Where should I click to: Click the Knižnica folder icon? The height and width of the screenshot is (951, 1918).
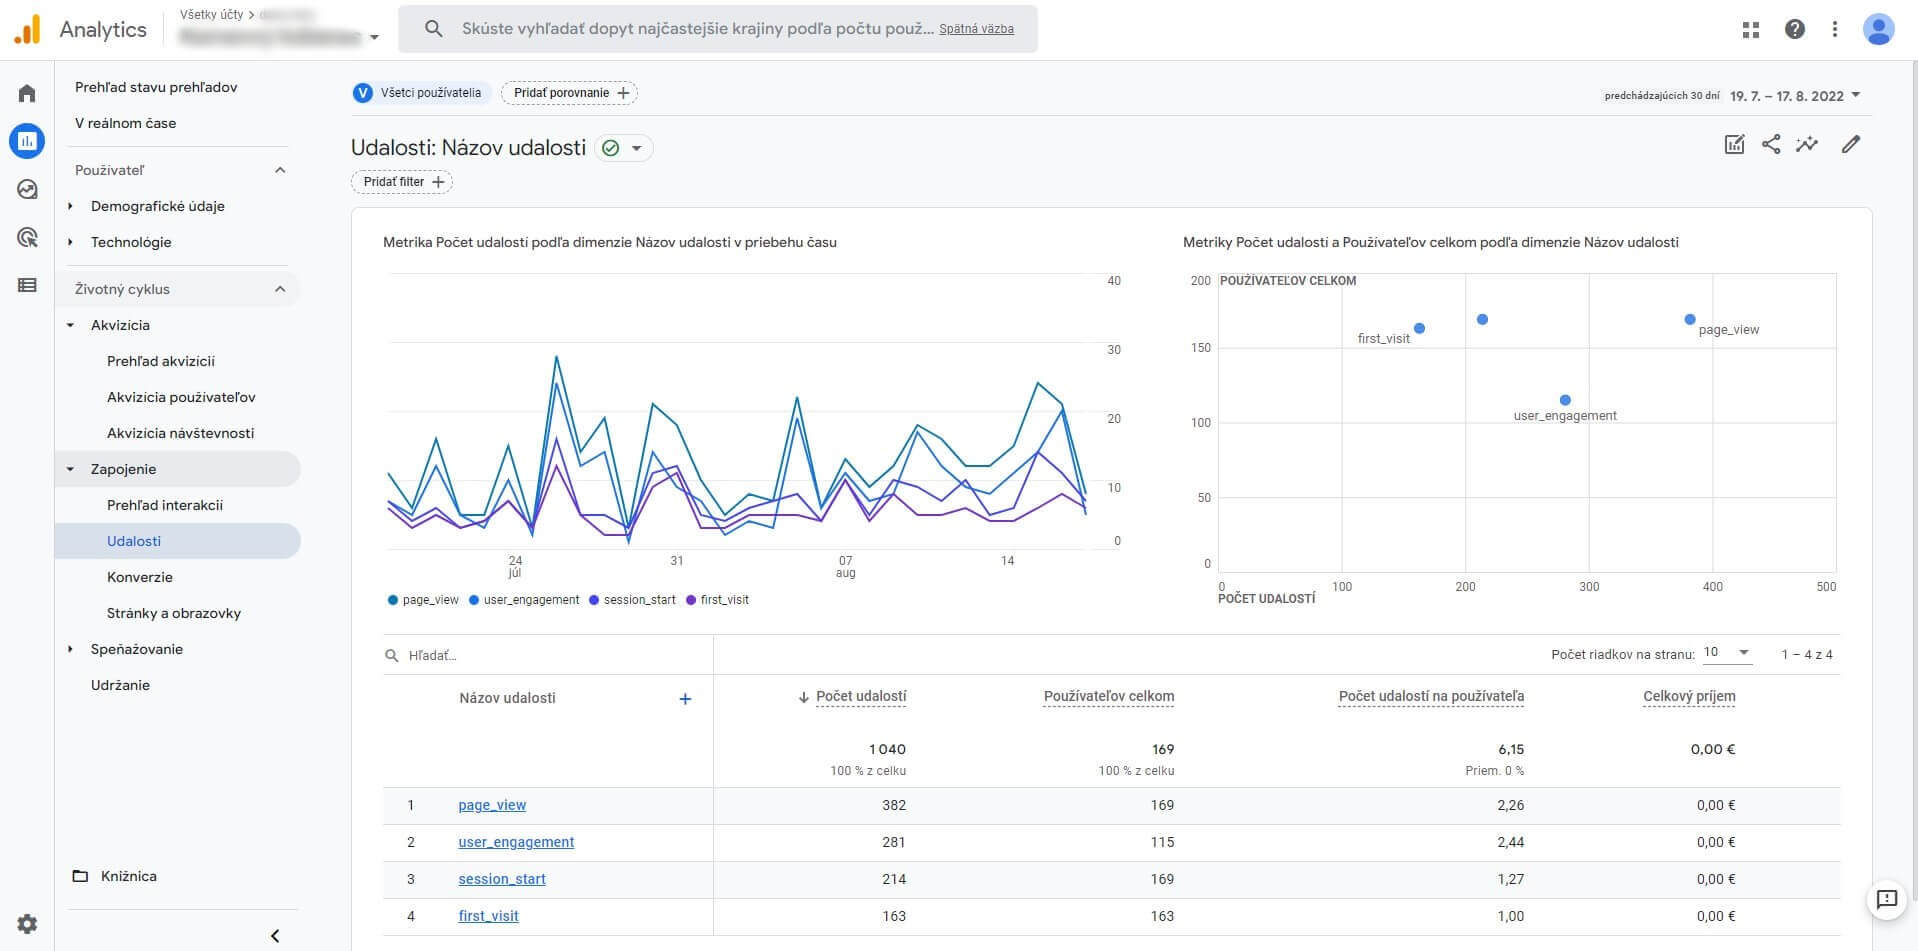point(80,876)
